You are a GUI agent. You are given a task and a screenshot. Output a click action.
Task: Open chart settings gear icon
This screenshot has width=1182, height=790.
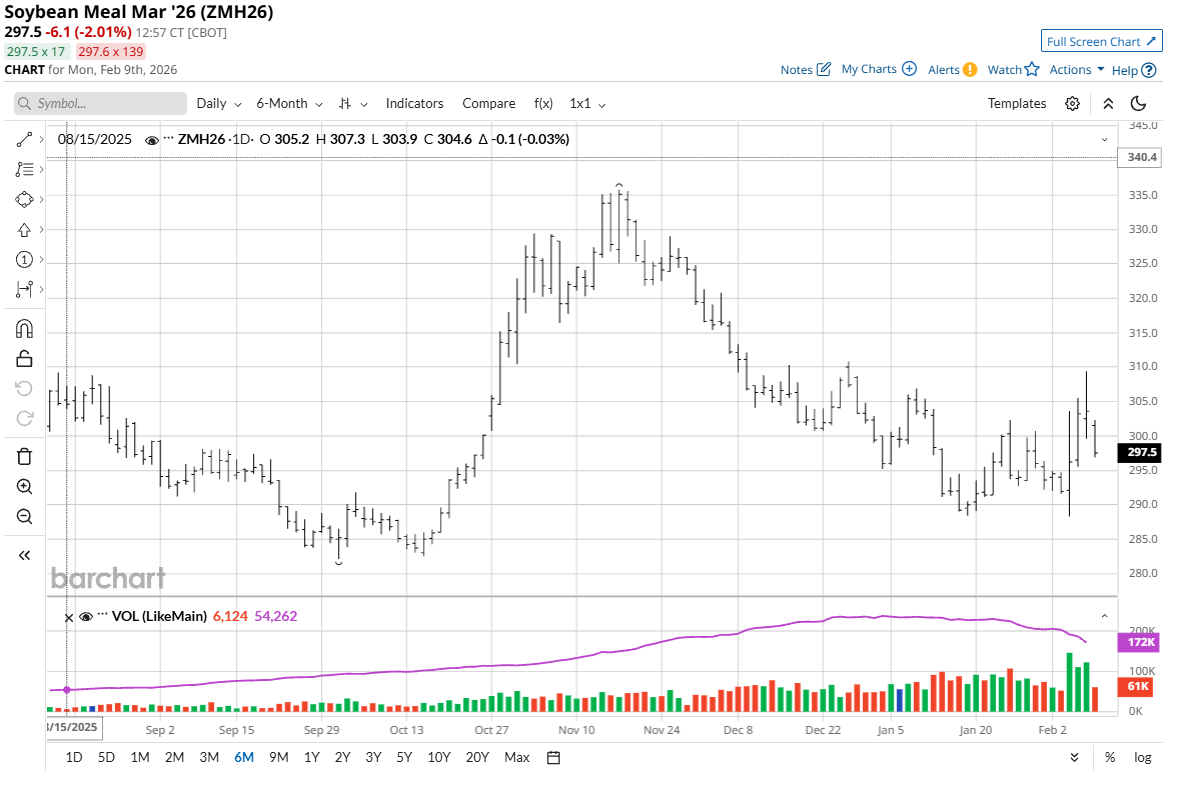click(1073, 104)
